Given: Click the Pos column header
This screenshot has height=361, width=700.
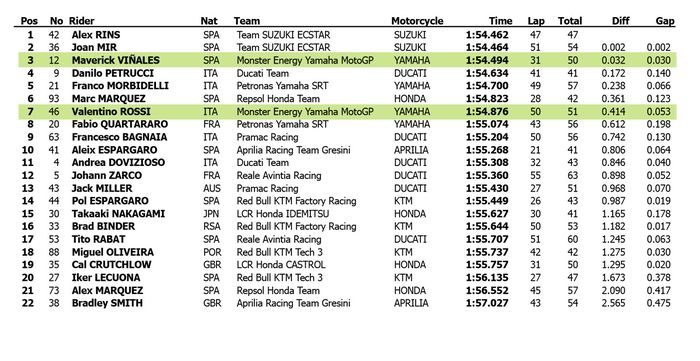Looking at the screenshot, I should pyautogui.click(x=29, y=21).
